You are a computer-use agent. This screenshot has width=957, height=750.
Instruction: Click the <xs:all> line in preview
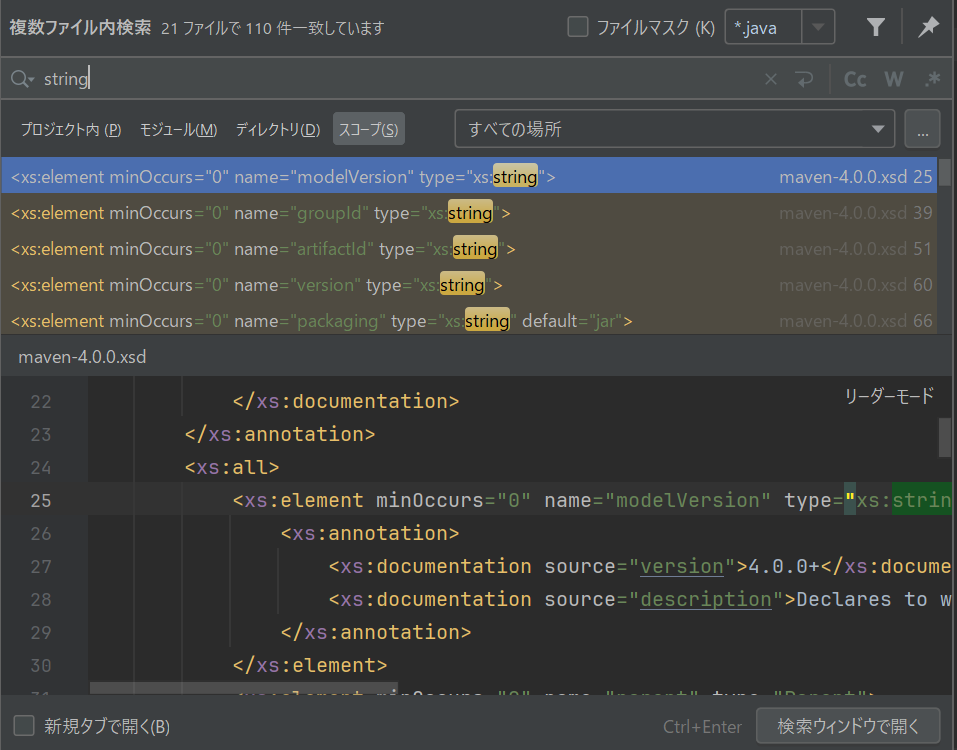pos(232,468)
